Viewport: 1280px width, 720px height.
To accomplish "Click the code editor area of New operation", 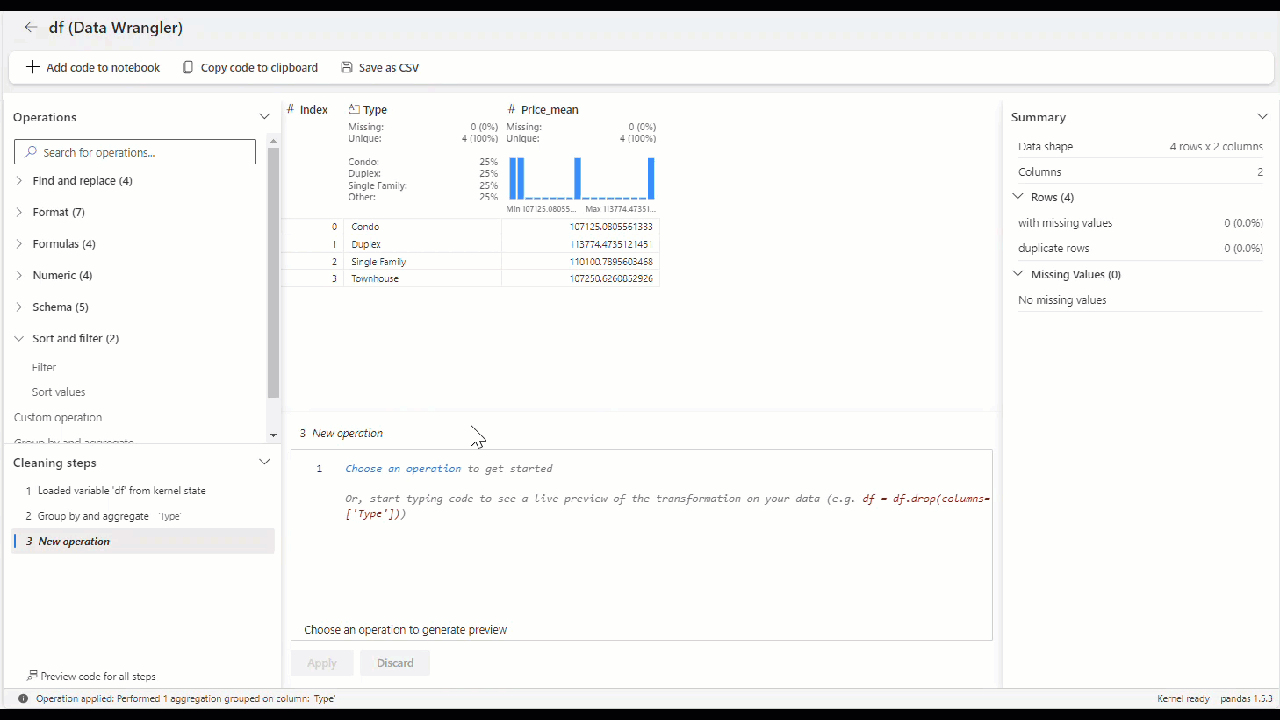I will (642, 545).
